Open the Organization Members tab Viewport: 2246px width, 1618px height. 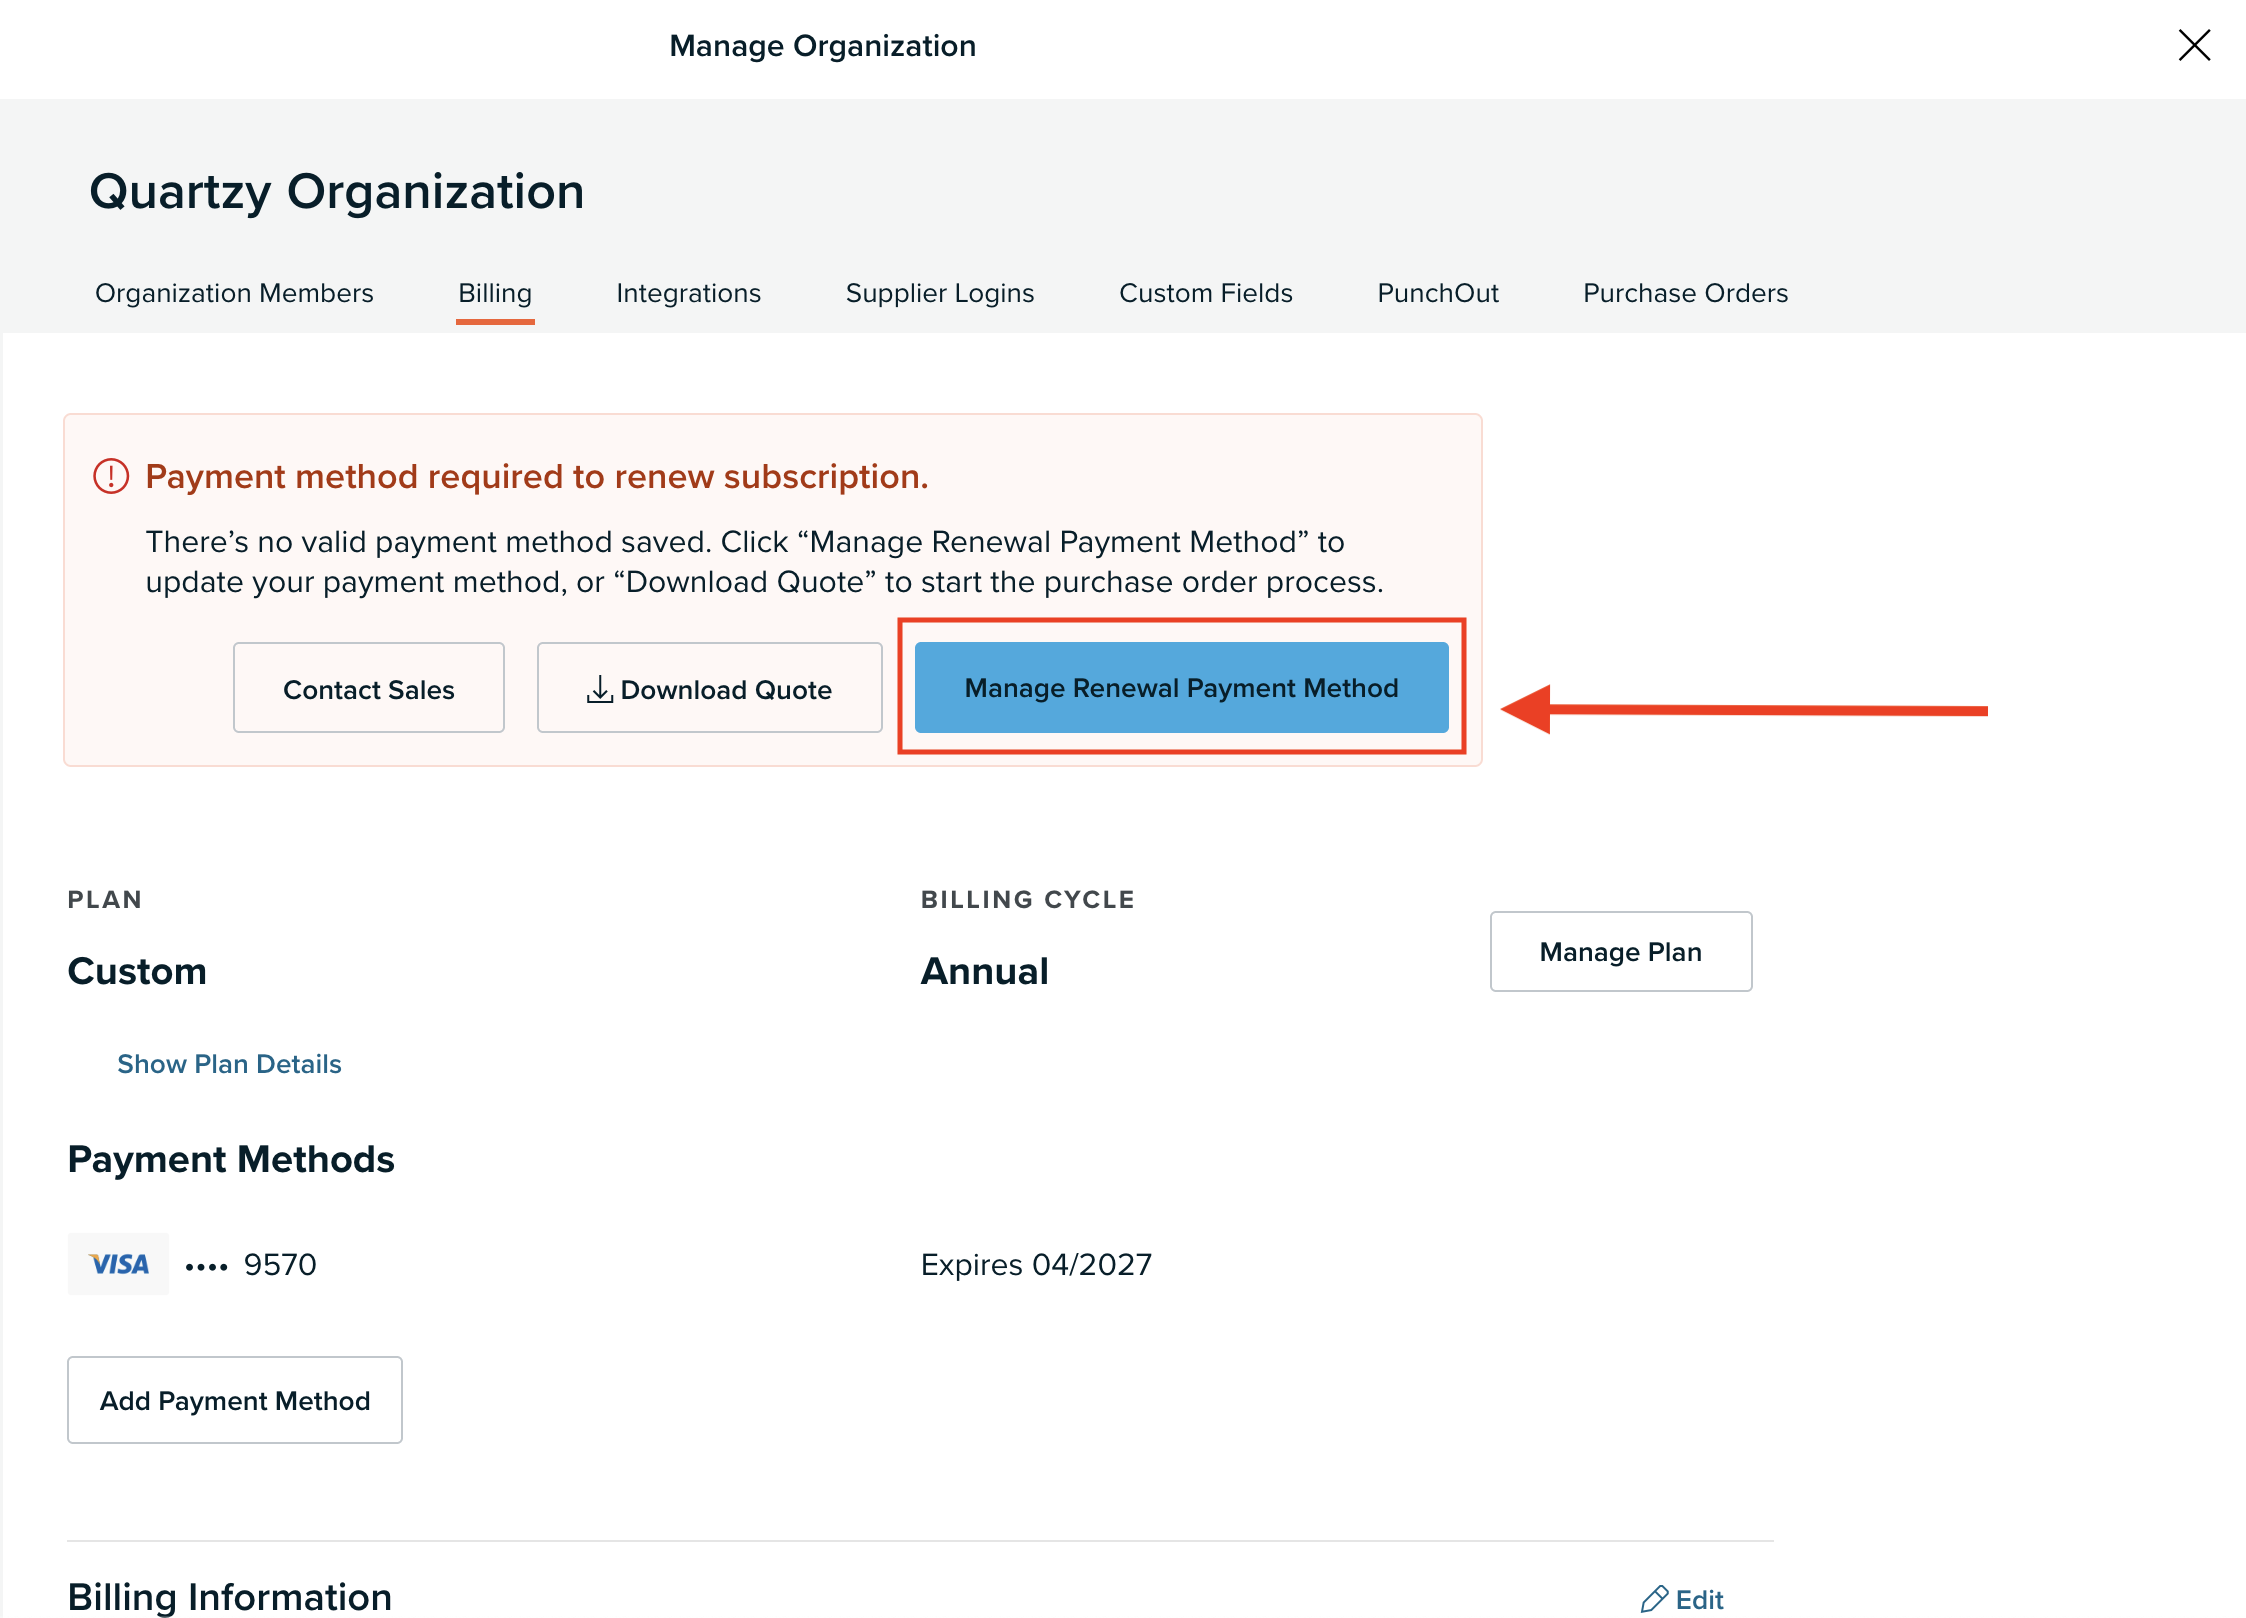click(x=234, y=293)
